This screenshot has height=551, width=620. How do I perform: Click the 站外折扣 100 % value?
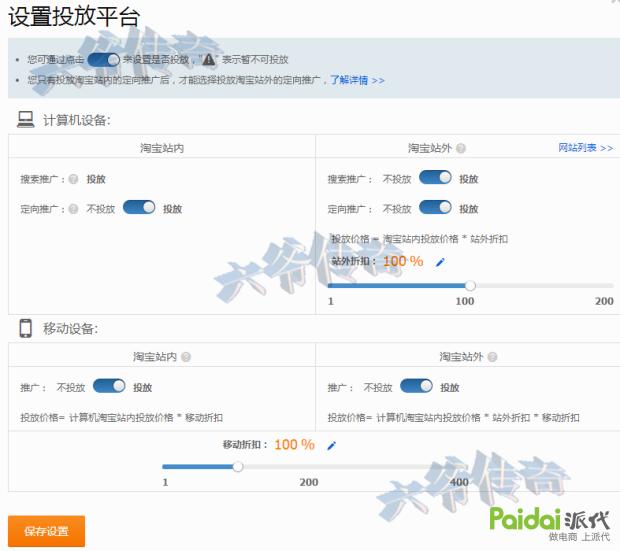point(403,261)
